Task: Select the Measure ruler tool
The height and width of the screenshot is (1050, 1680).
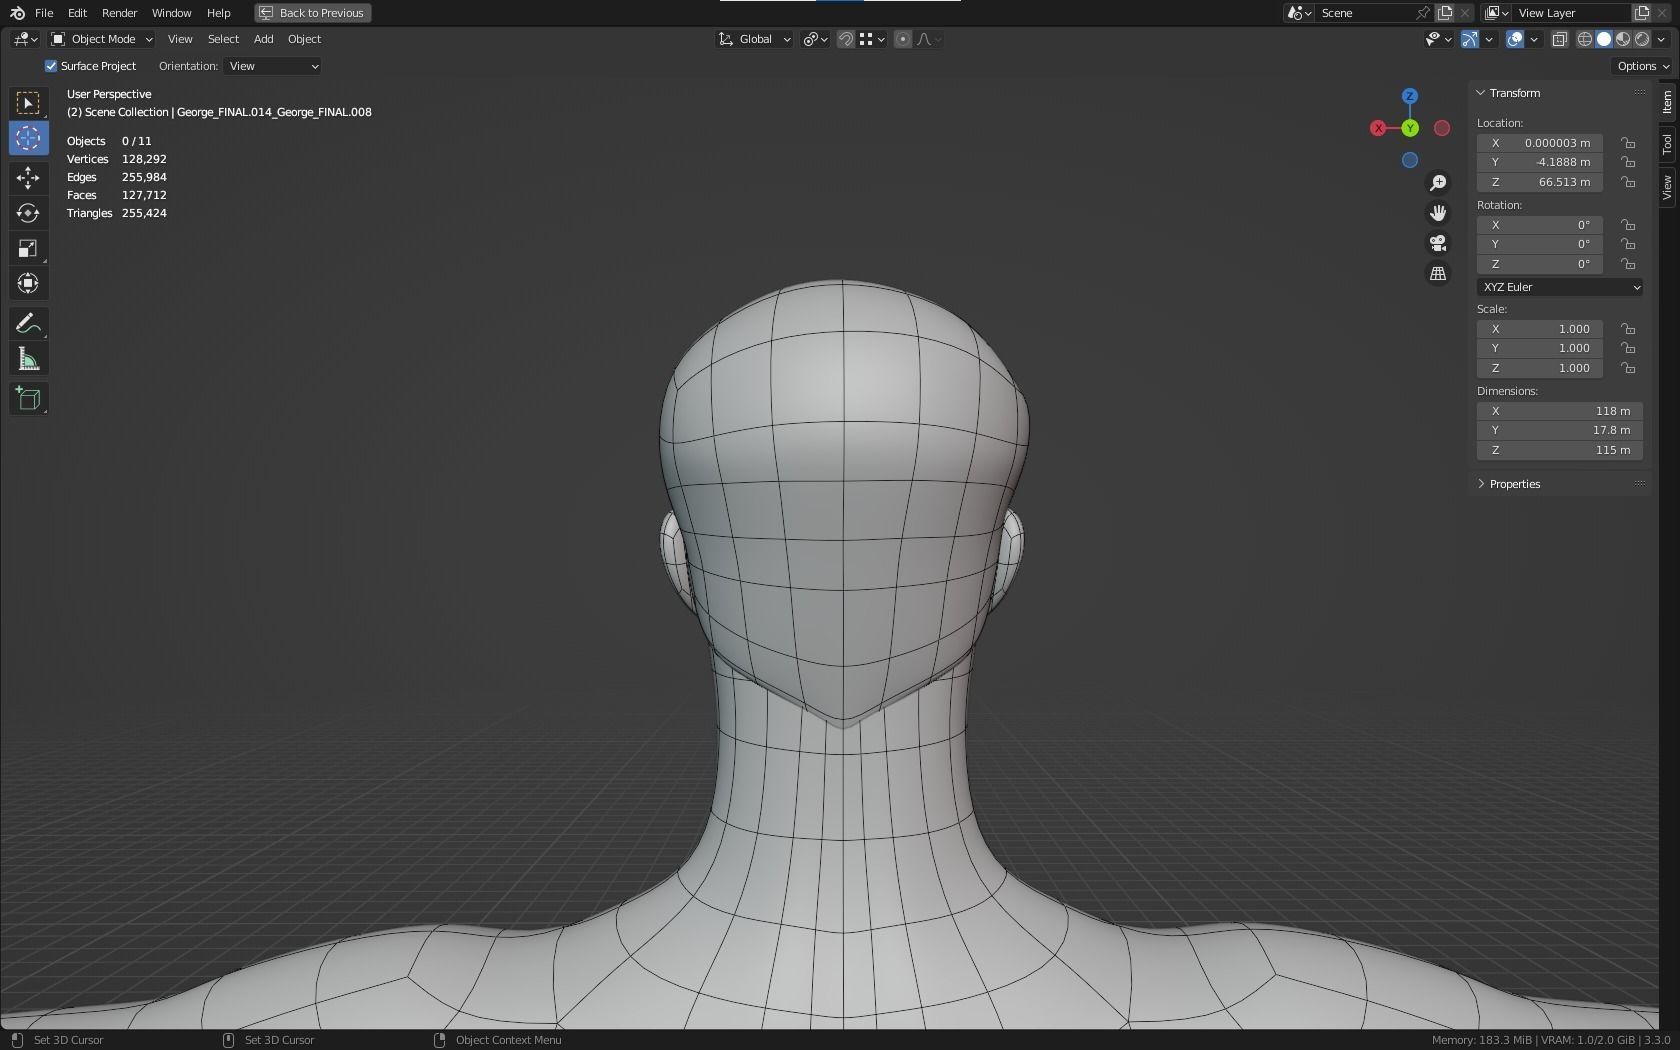Action: (28, 359)
